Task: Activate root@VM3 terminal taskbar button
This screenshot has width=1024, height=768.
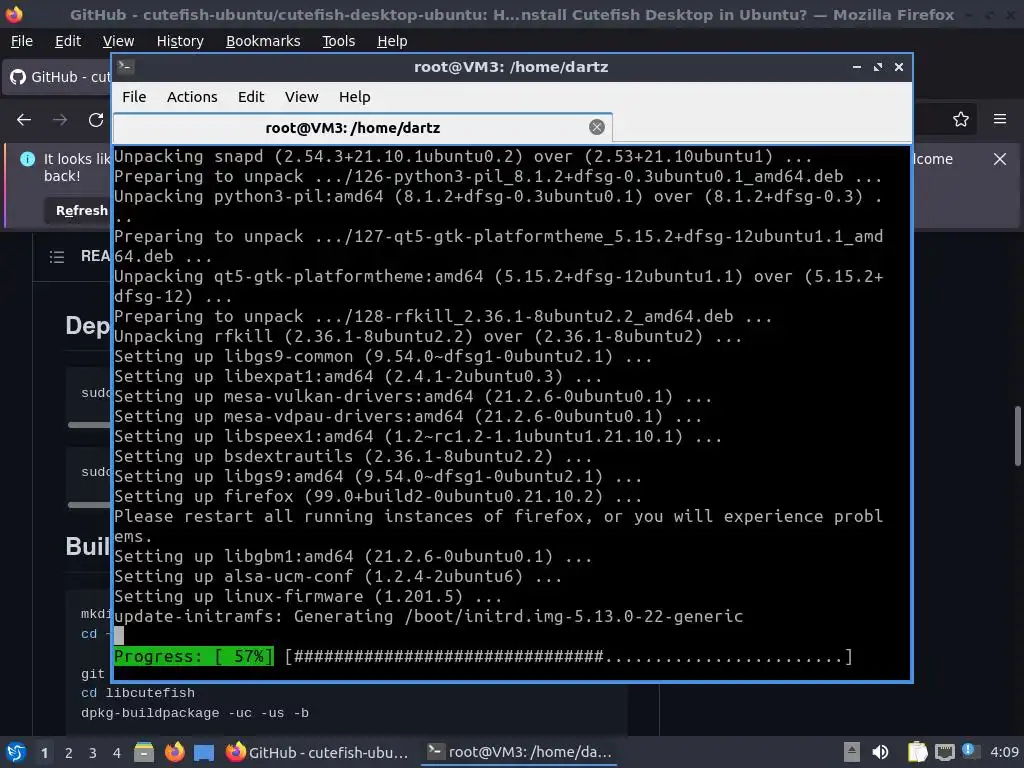Action: (x=520, y=752)
